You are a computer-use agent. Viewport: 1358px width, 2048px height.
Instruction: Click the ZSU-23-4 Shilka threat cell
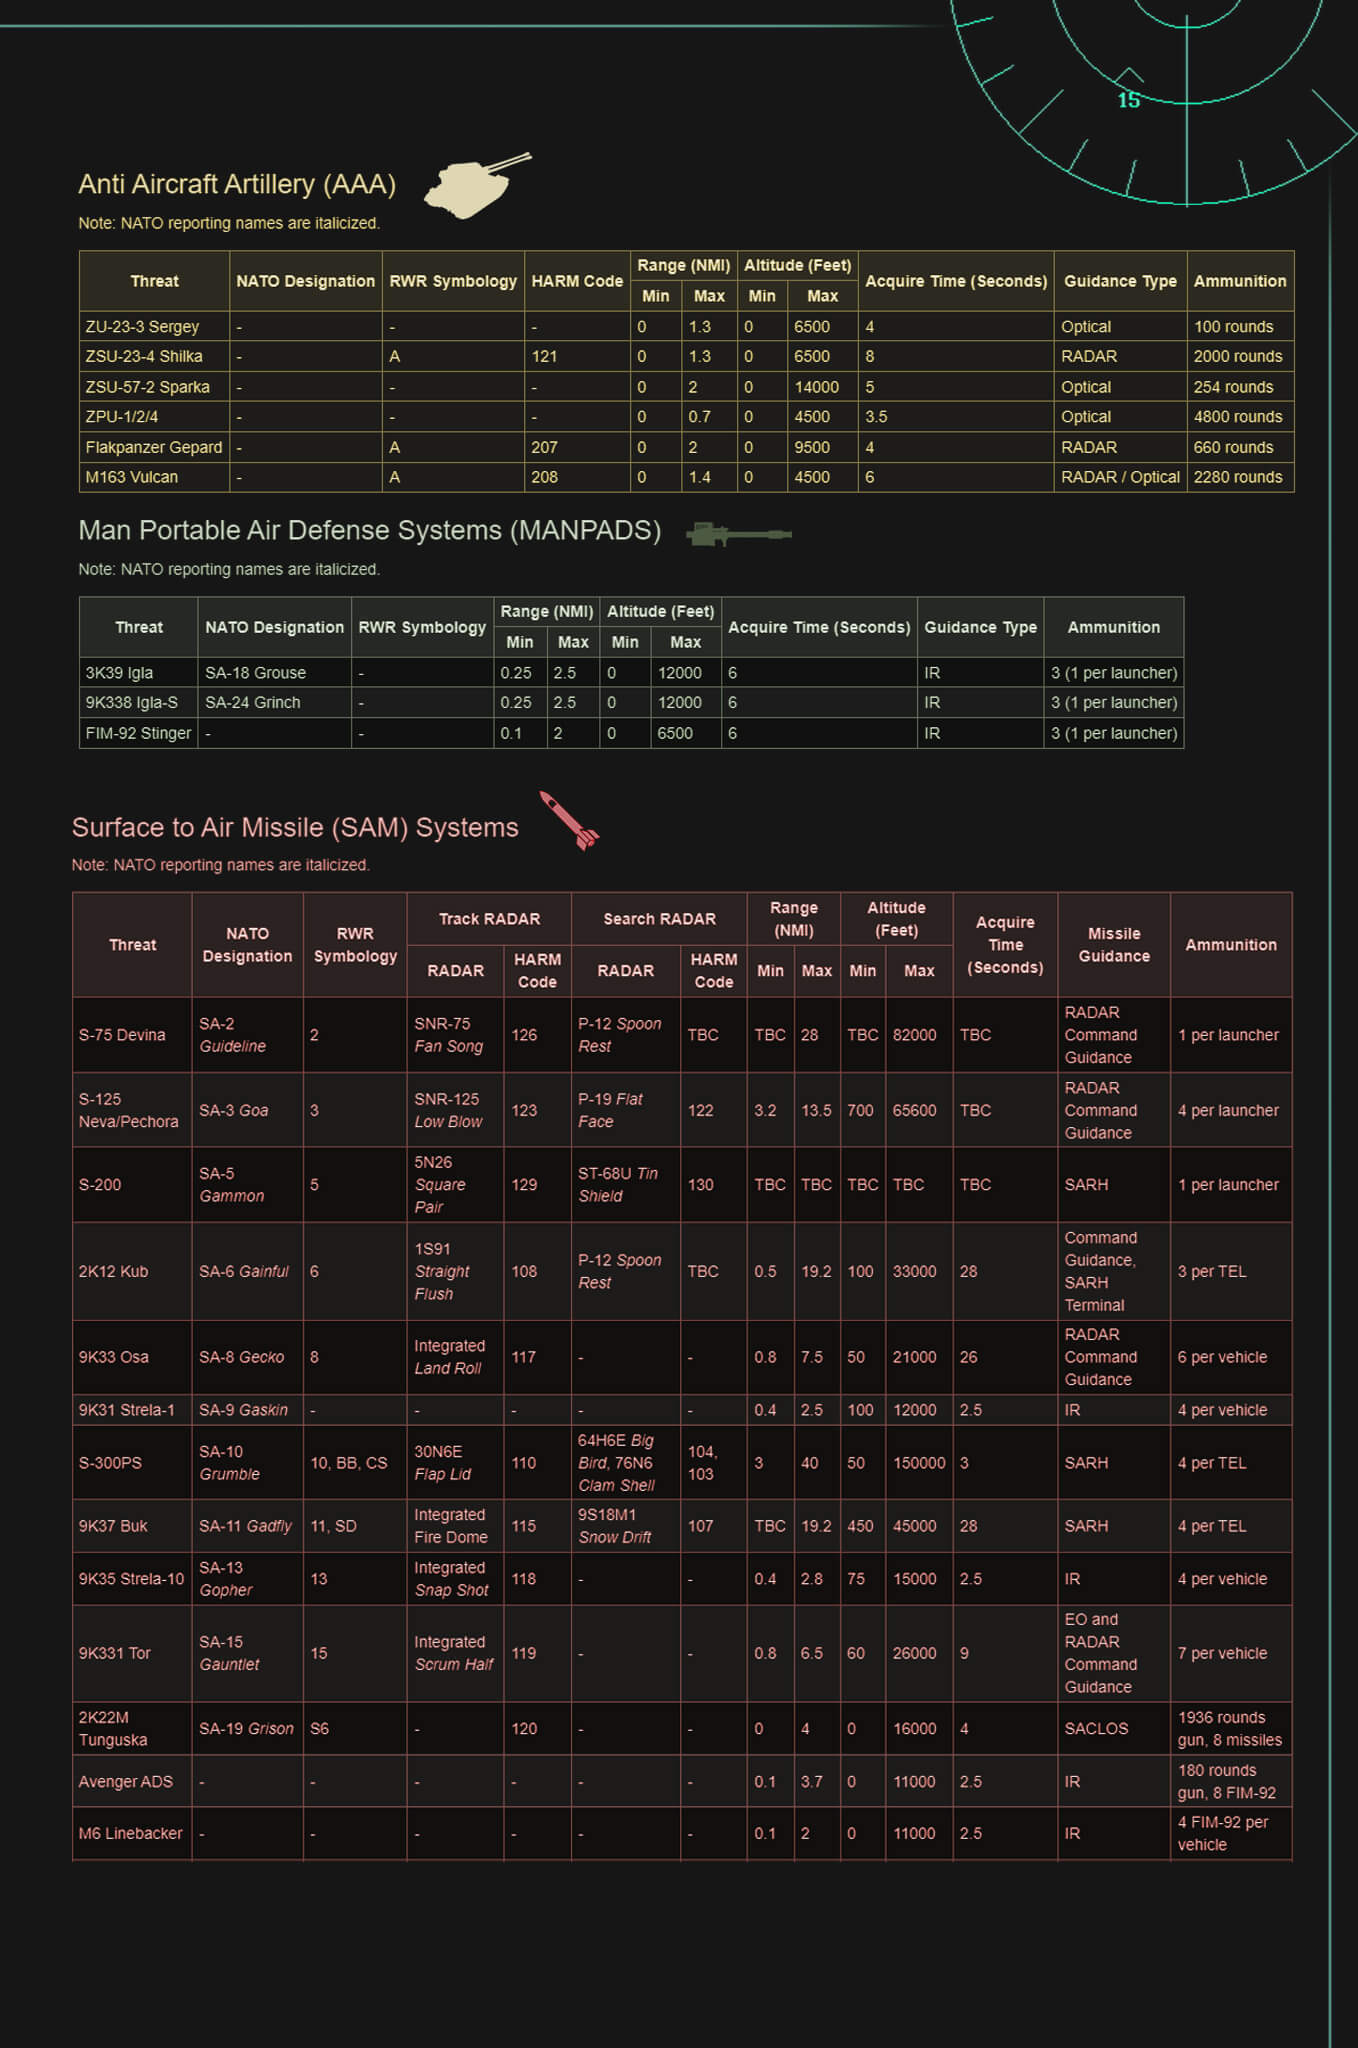144,357
